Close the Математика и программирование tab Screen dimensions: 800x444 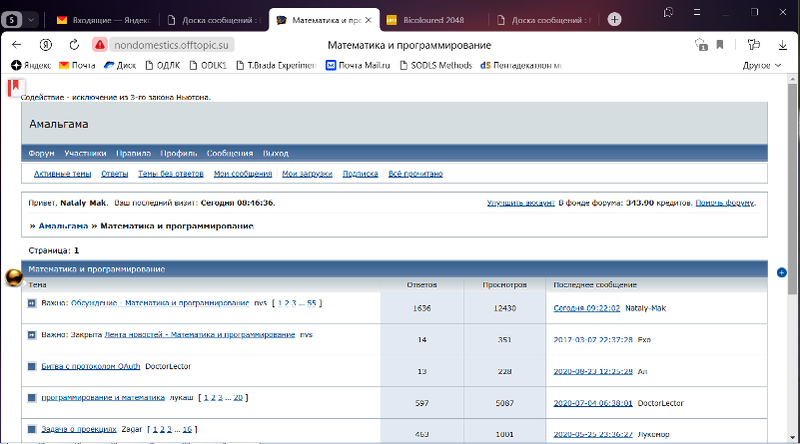[368, 20]
